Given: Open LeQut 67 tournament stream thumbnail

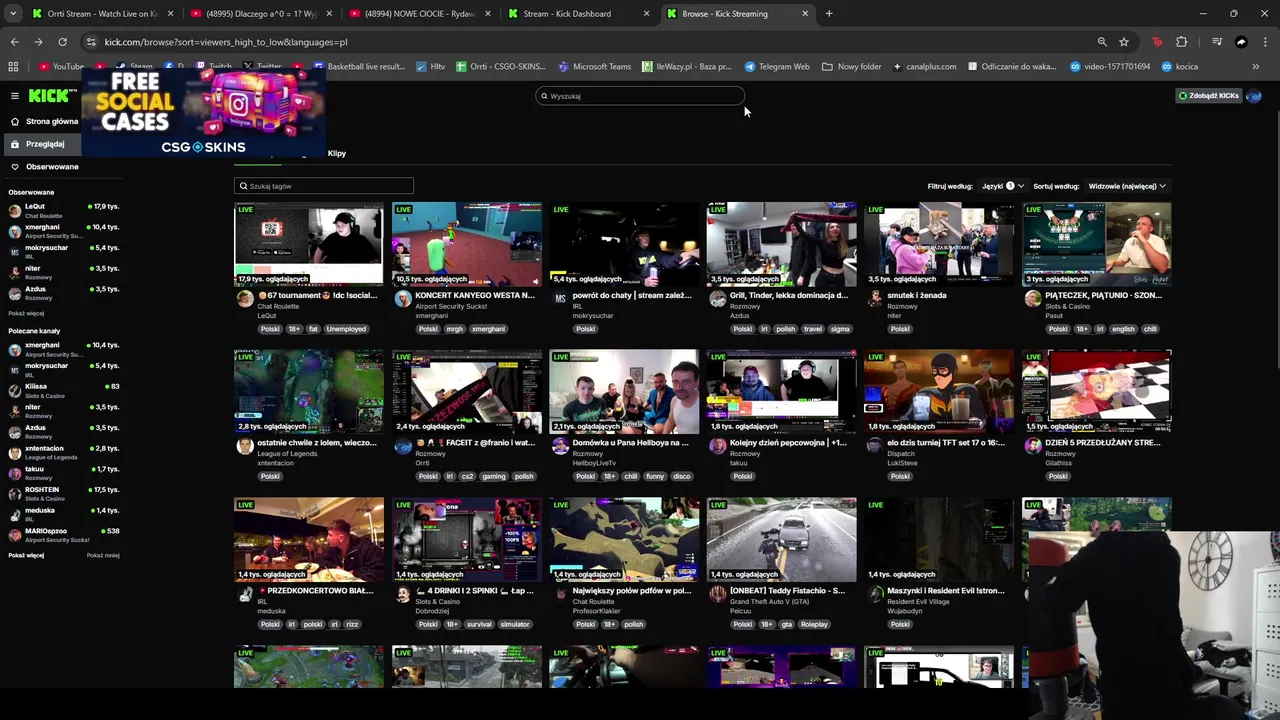Looking at the screenshot, I should click(x=308, y=244).
